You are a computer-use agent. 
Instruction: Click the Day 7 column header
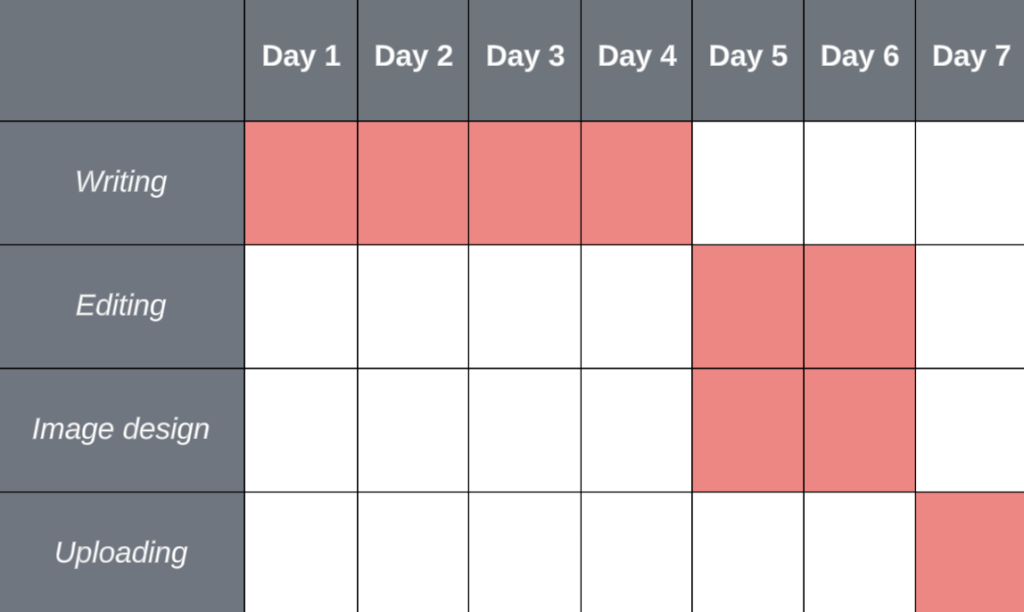(970, 58)
